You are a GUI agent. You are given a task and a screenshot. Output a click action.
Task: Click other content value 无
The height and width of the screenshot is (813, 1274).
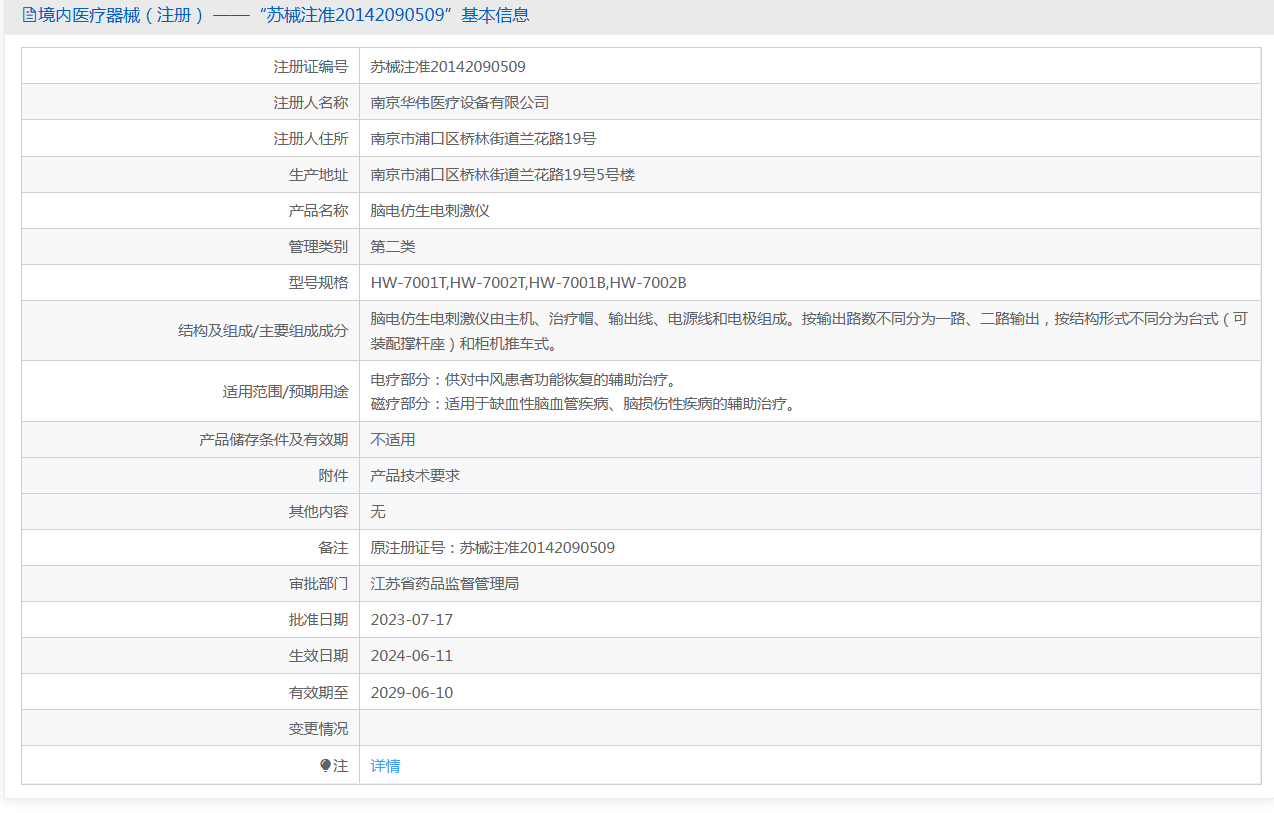[378, 512]
